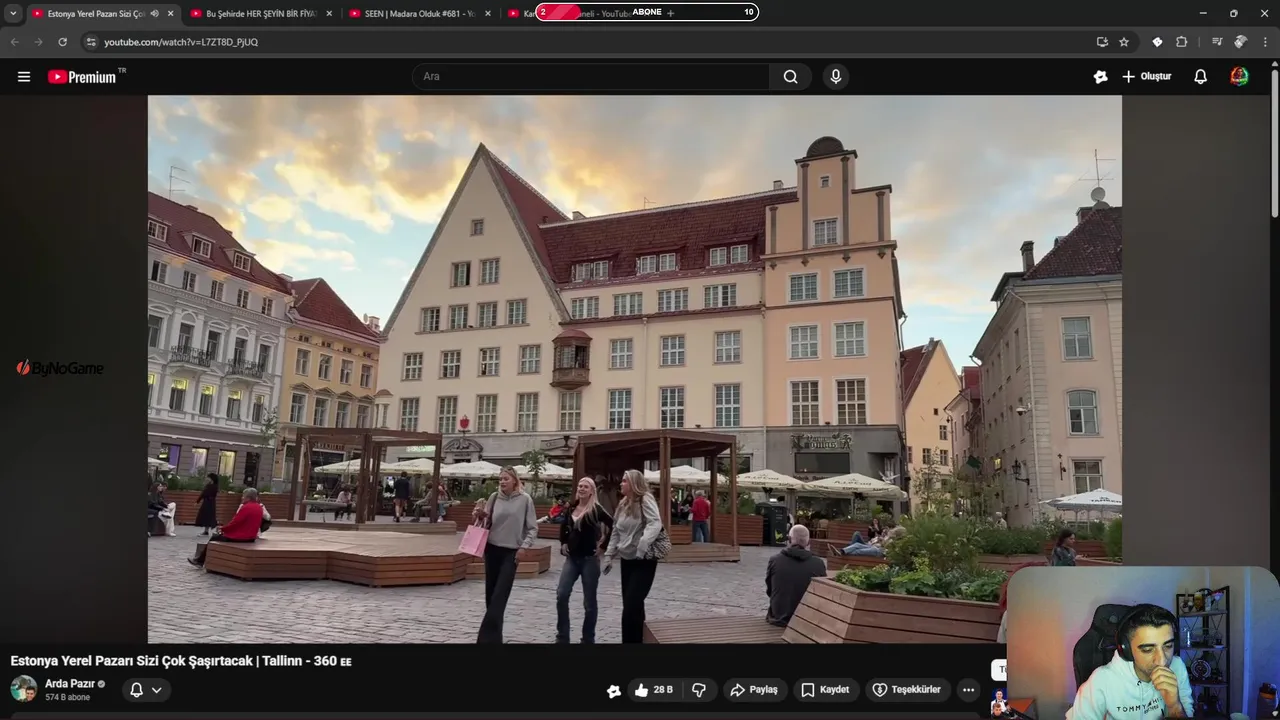
Task: Open YouTube notifications bell in header
Action: tap(1201, 77)
